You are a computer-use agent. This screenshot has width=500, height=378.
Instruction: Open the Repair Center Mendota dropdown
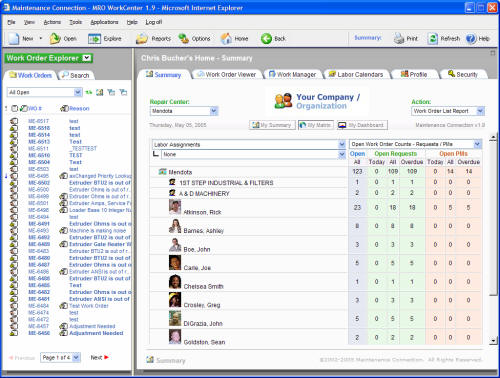214,111
